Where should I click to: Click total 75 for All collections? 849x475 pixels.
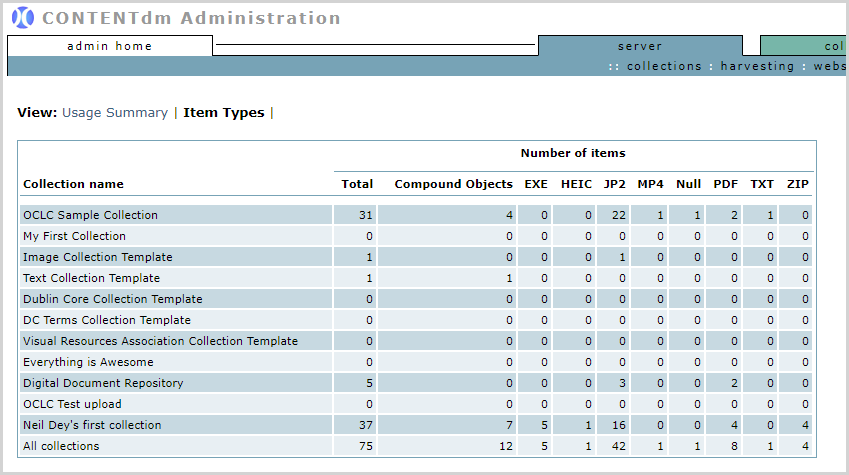365,446
